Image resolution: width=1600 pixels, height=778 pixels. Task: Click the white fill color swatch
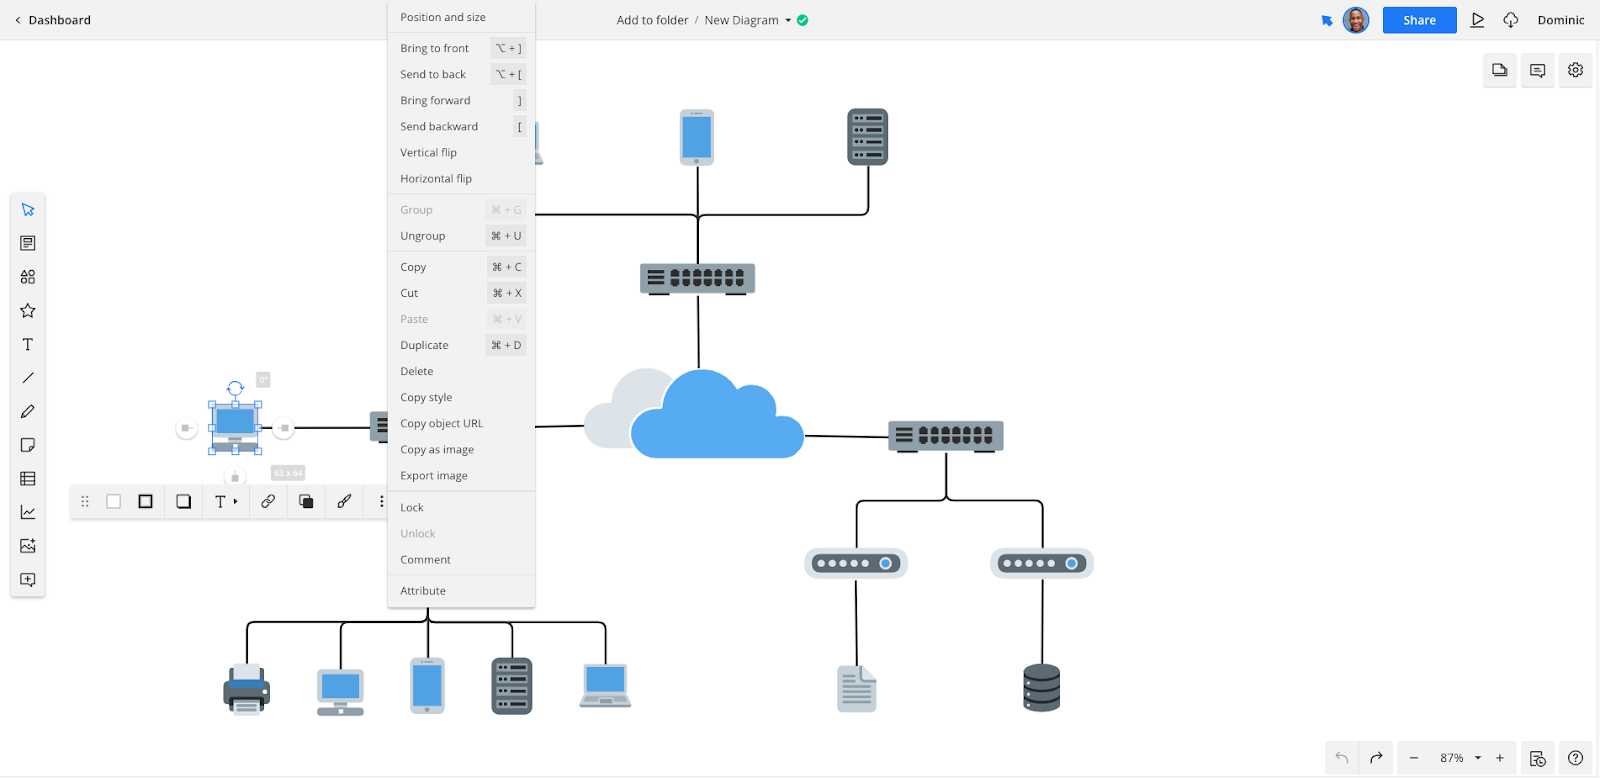click(x=114, y=502)
